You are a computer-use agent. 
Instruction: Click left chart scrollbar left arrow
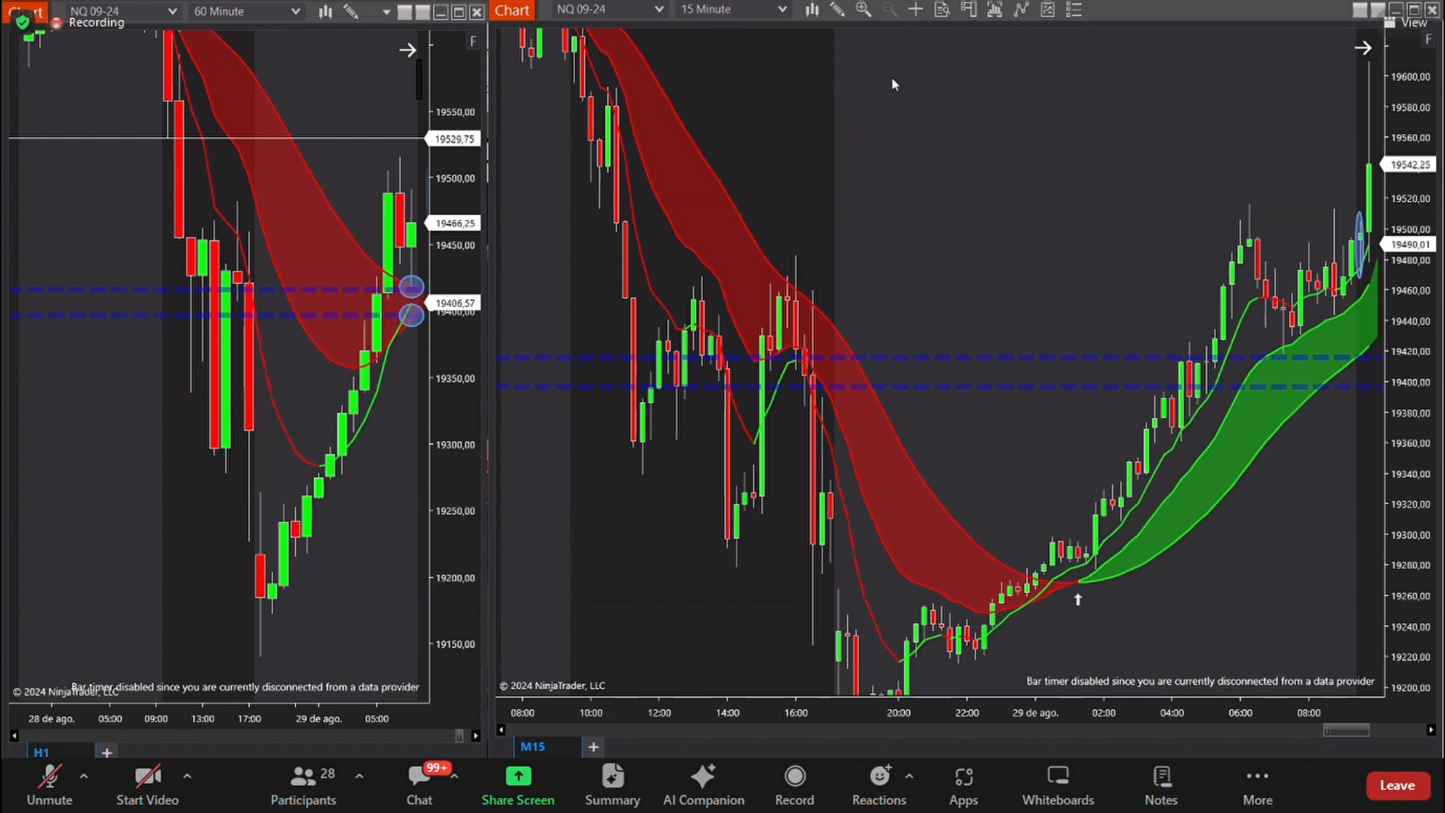pos(14,736)
